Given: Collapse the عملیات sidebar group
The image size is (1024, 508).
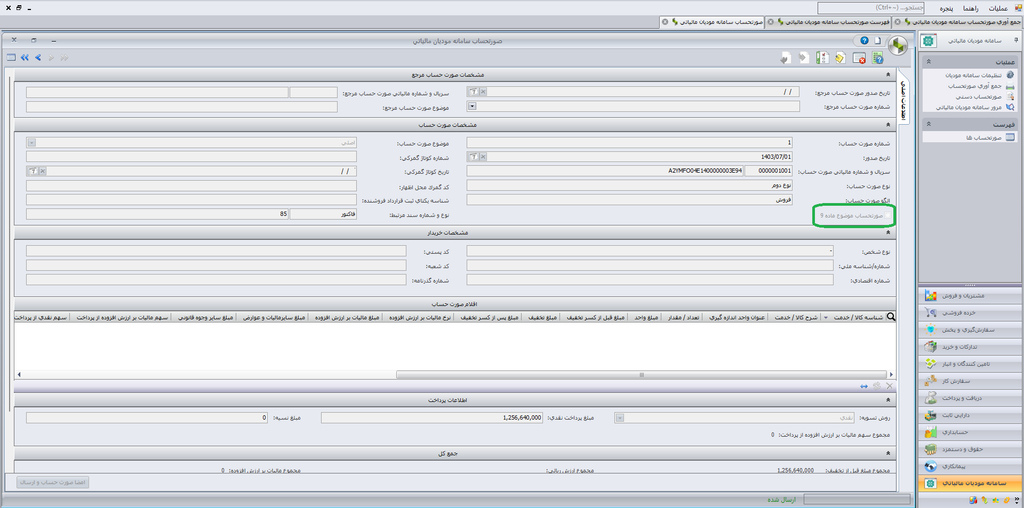Looking at the screenshot, I should [929, 61].
